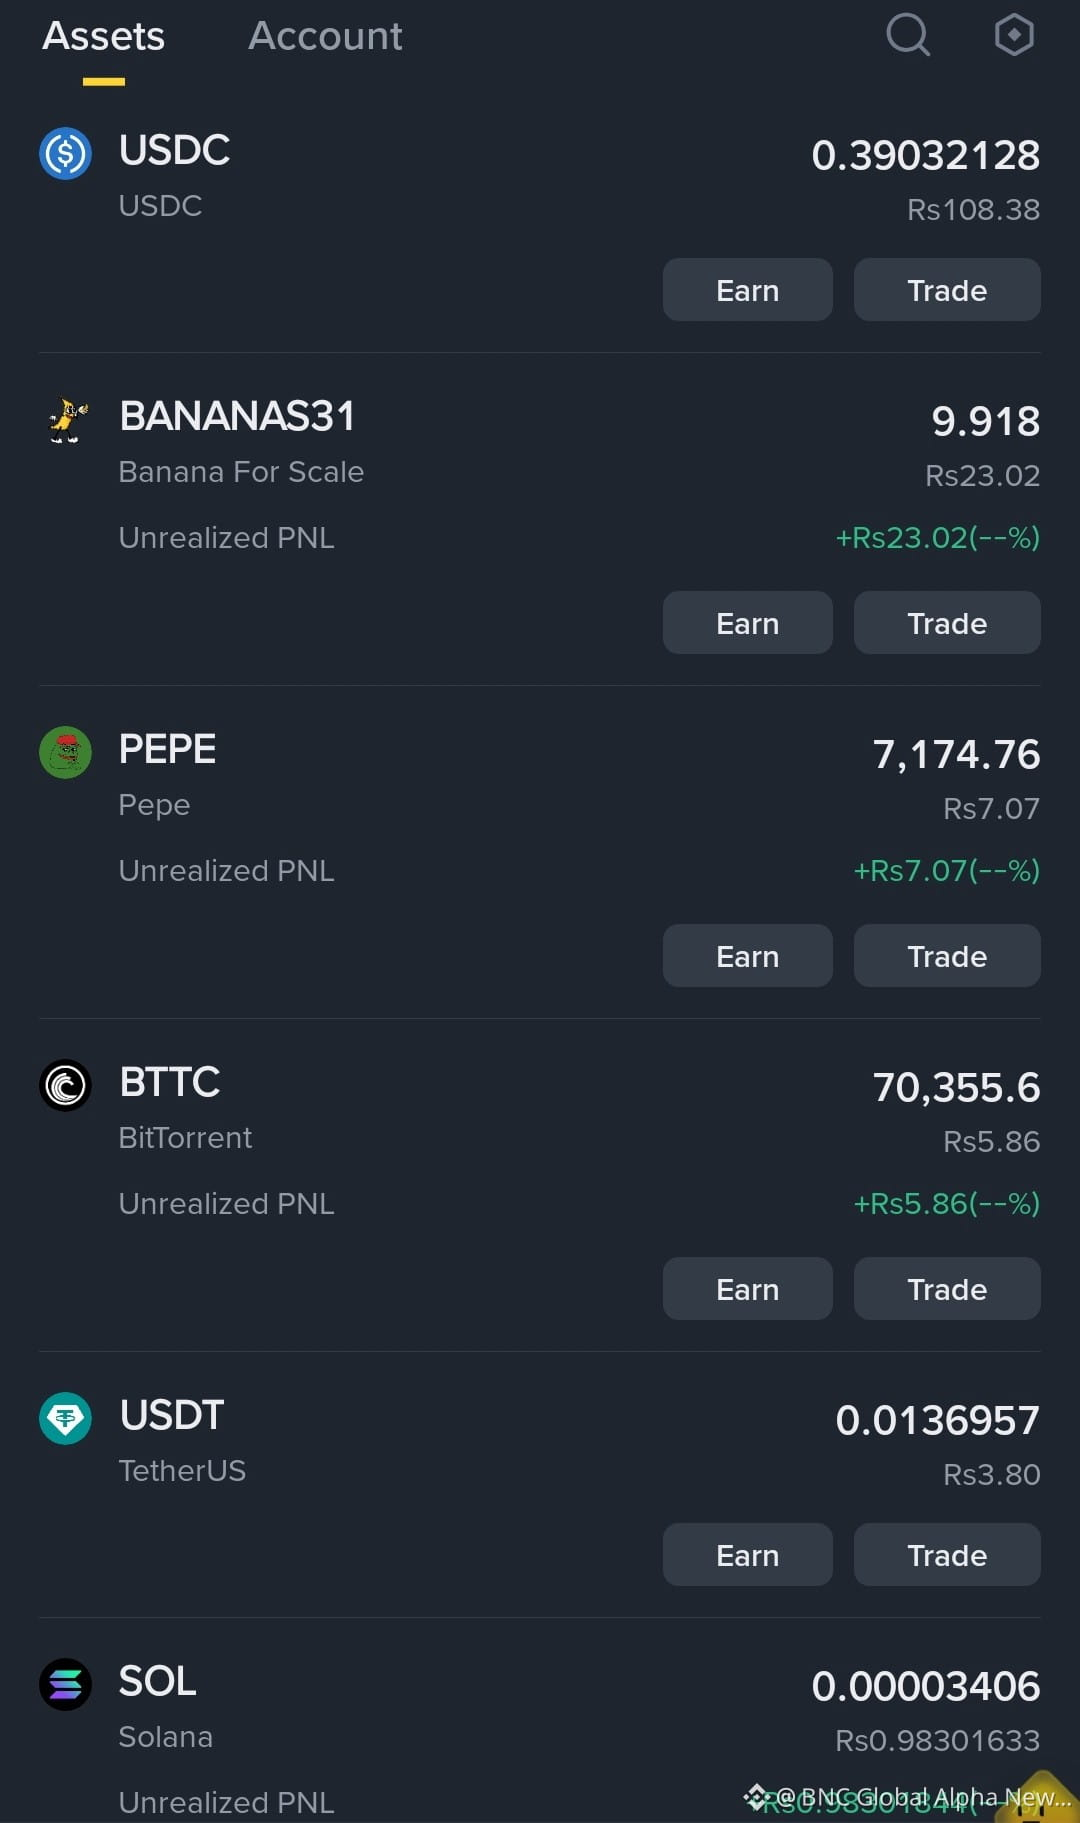Image resolution: width=1080 pixels, height=1823 pixels.
Task: Click Earn for BANANAS31
Action: tap(747, 623)
